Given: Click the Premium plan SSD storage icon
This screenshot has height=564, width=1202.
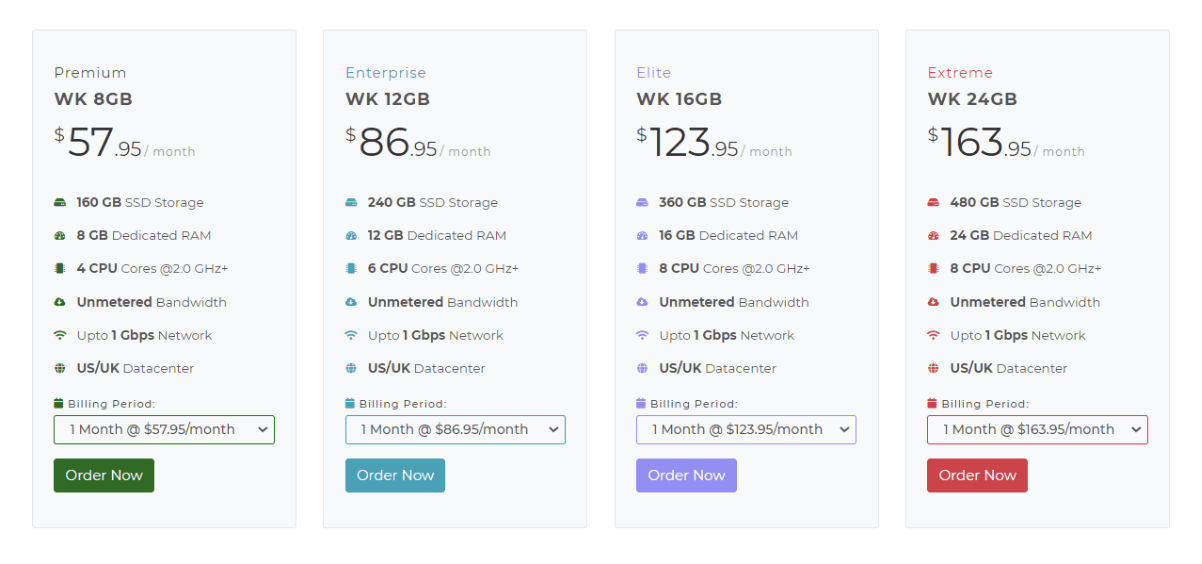Looking at the screenshot, I should tap(60, 203).
